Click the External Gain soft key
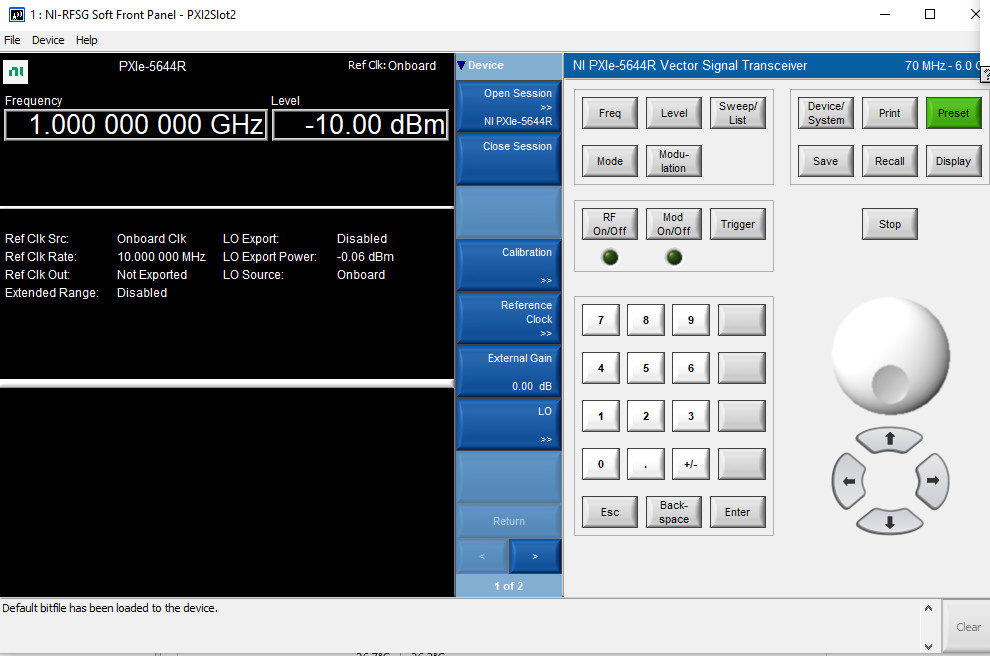The image size is (990, 656). [508, 371]
